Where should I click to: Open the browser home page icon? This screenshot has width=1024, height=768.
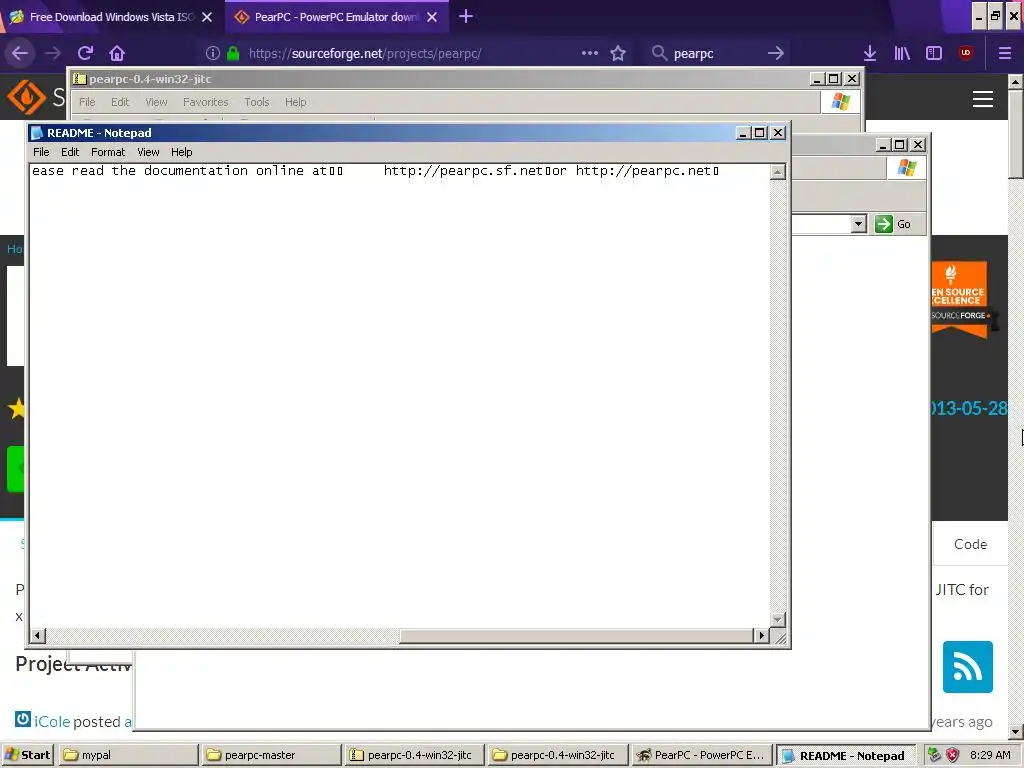click(x=117, y=53)
